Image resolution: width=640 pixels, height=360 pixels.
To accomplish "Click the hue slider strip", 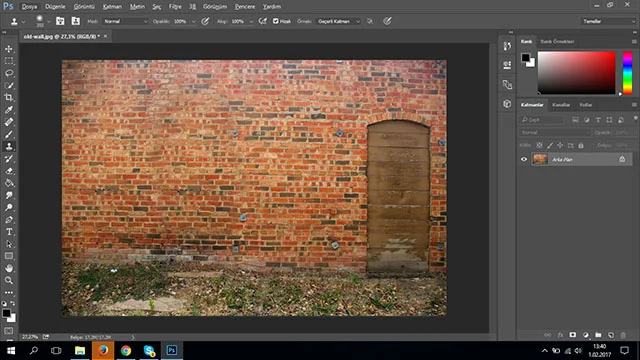I will [627, 73].
